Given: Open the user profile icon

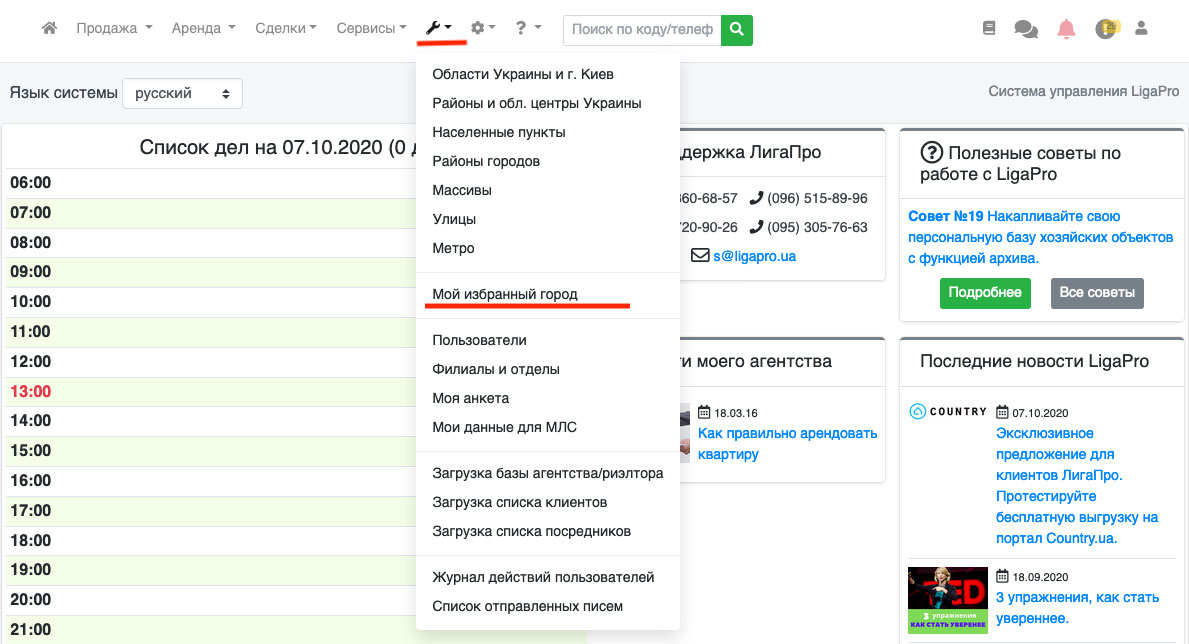Looking at the screenshot, I should tap(1141, 29).
